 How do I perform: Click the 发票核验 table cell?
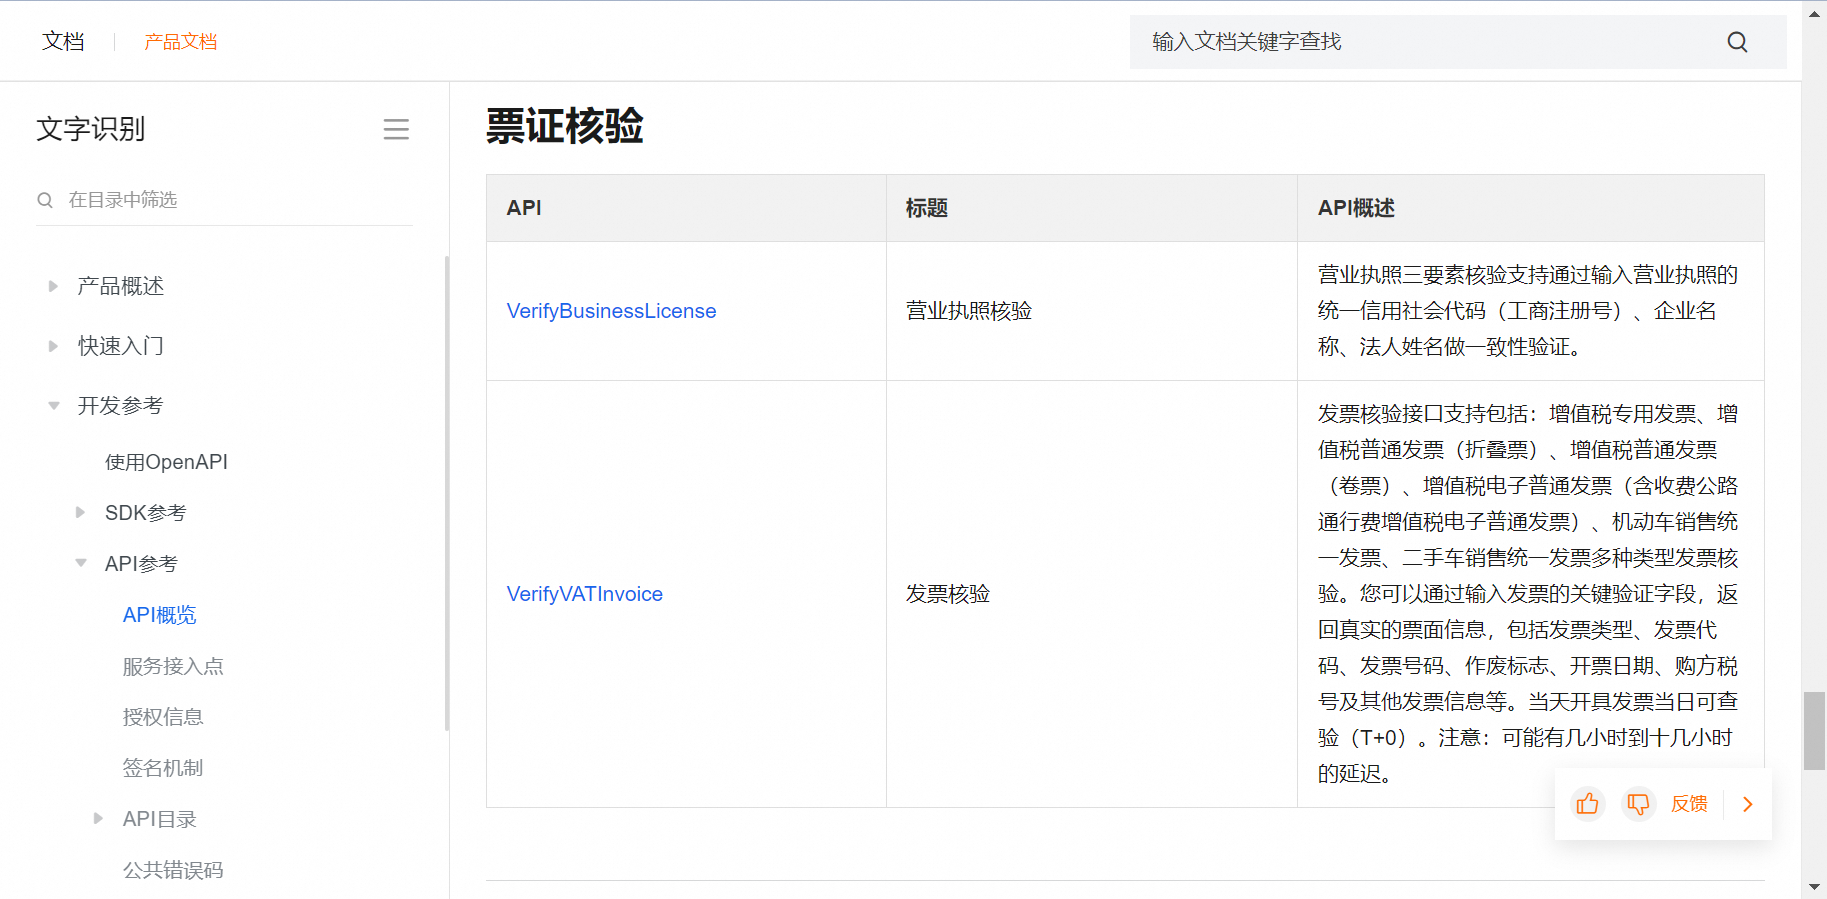tap(1092, 594)
